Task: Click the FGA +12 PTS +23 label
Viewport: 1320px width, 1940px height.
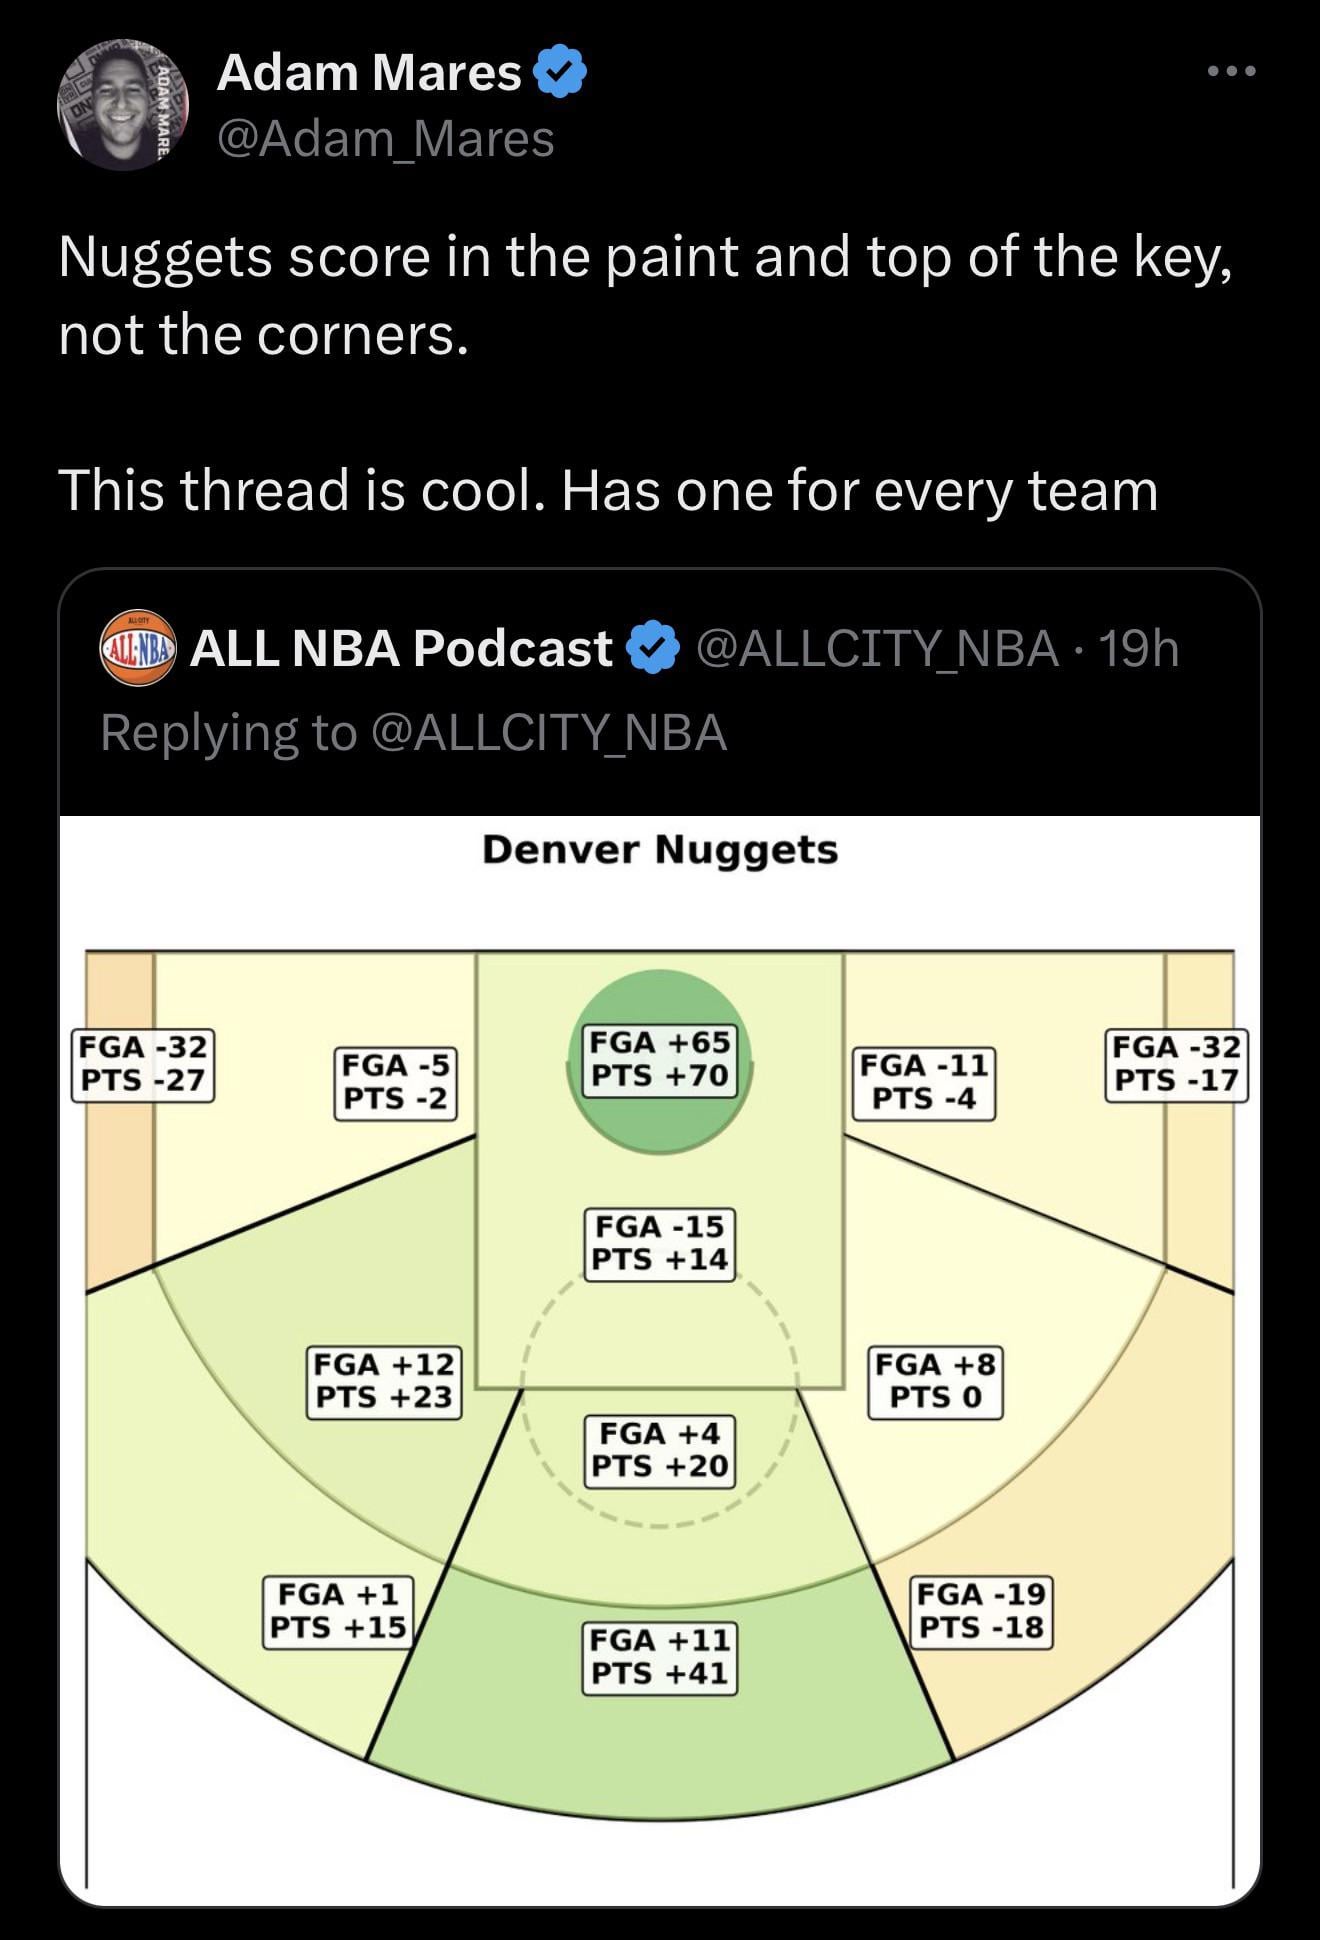Action: tap(384, 1381)
